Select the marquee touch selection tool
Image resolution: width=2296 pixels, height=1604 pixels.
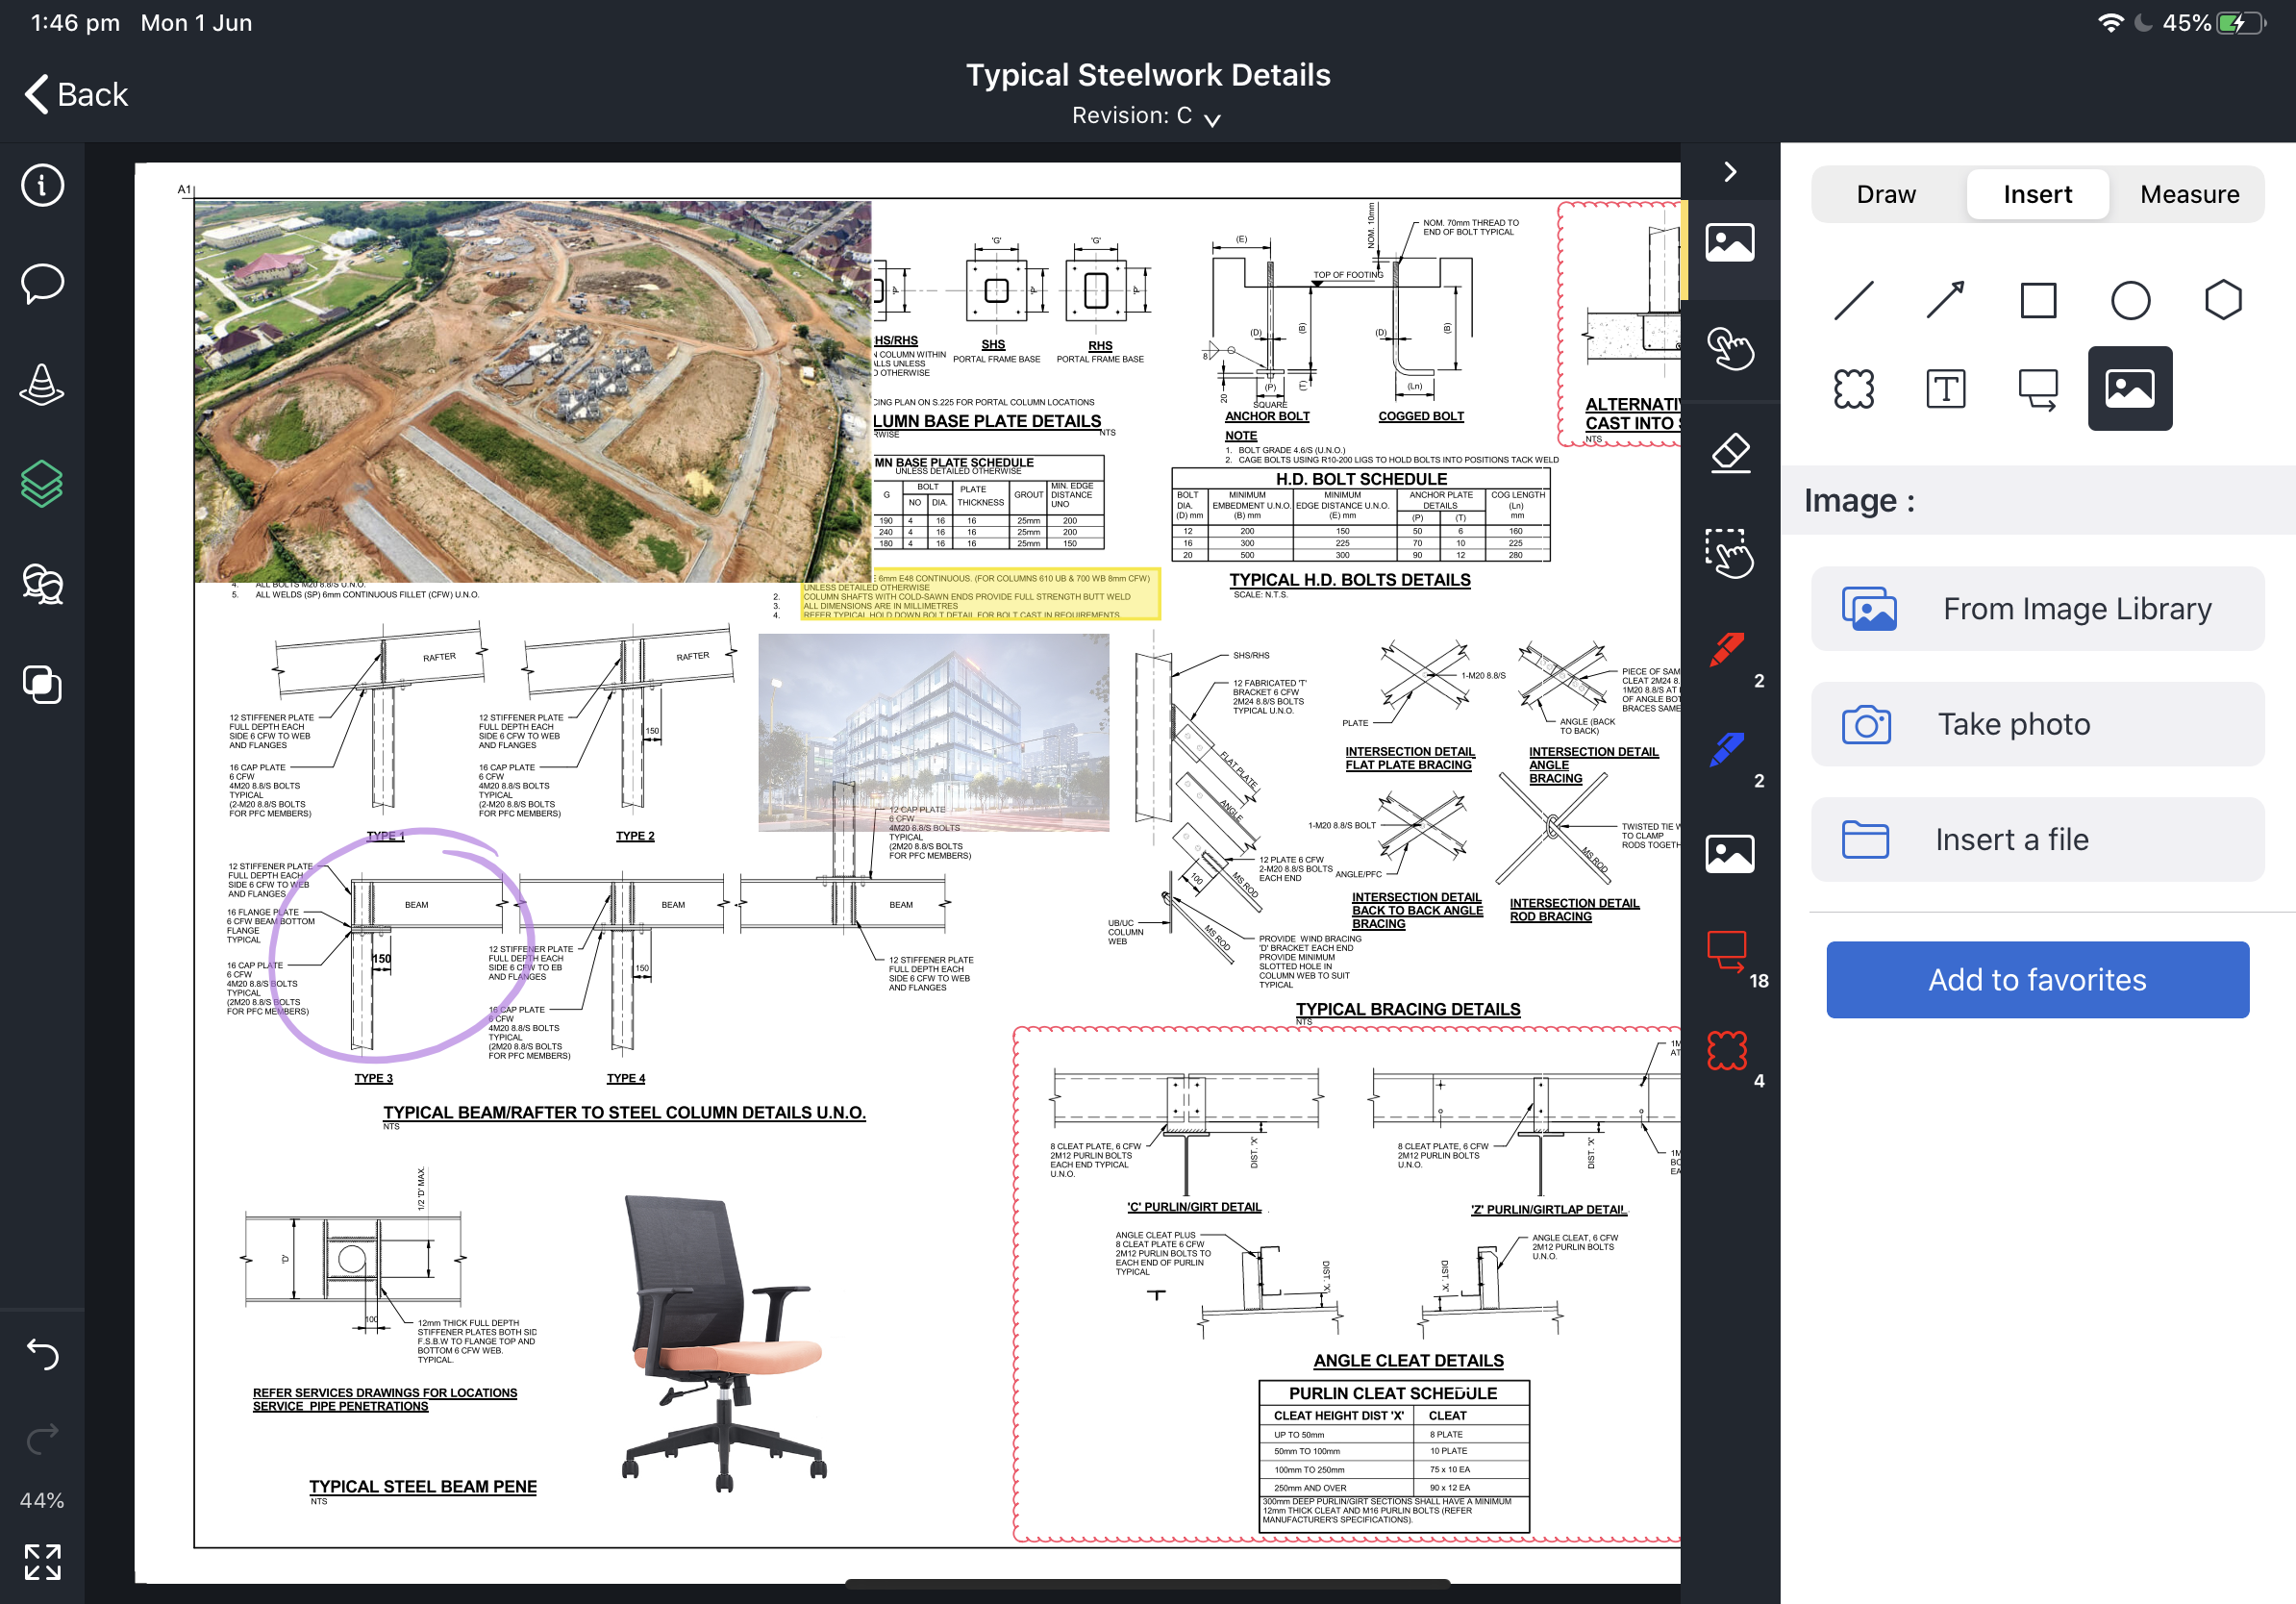tap(1730, 553)
